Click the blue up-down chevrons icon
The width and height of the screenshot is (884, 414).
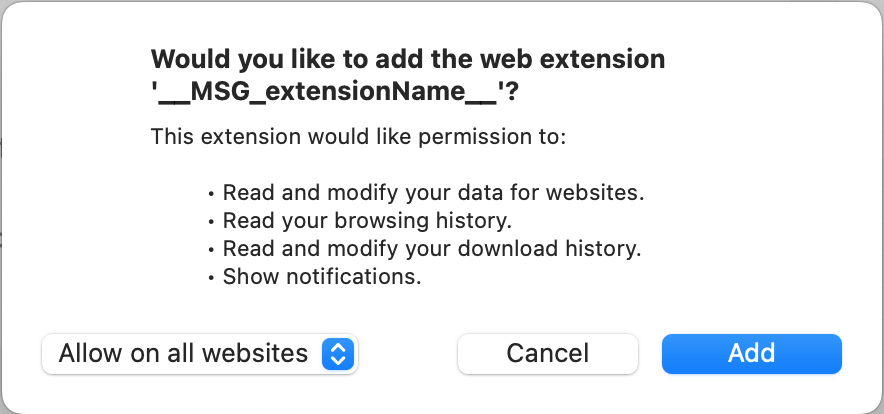tap(338, 353)
